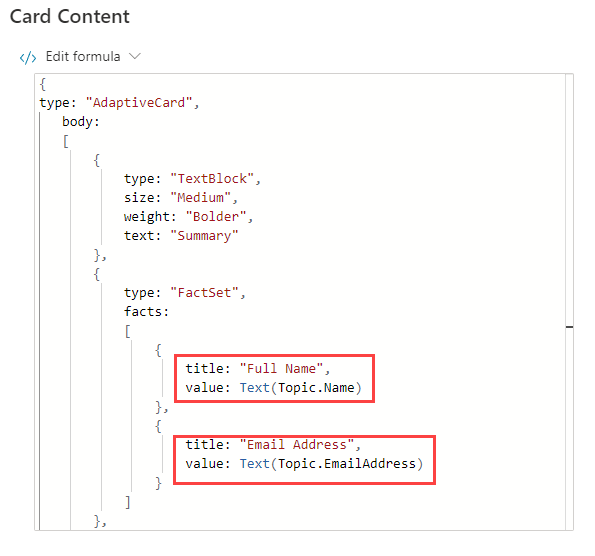Click the vertical scrollbar of the formula editor

(569, 302)
